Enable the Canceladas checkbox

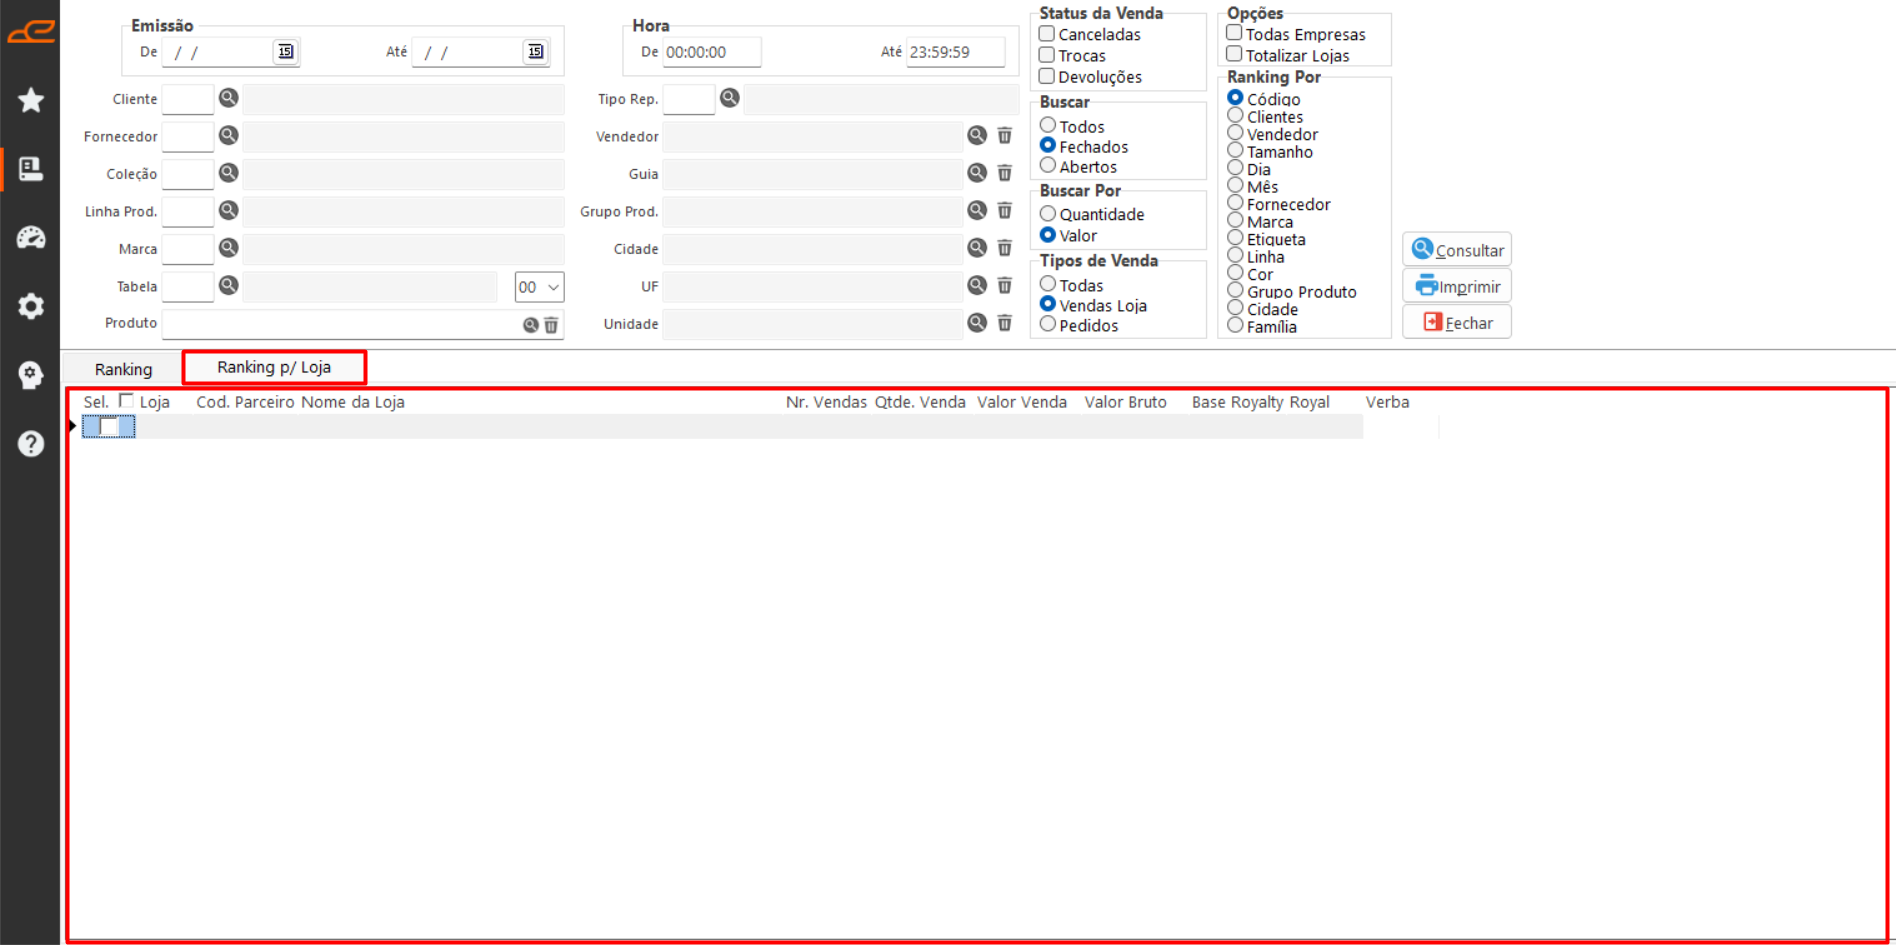pyautogui.click(x=1047, y=34)
